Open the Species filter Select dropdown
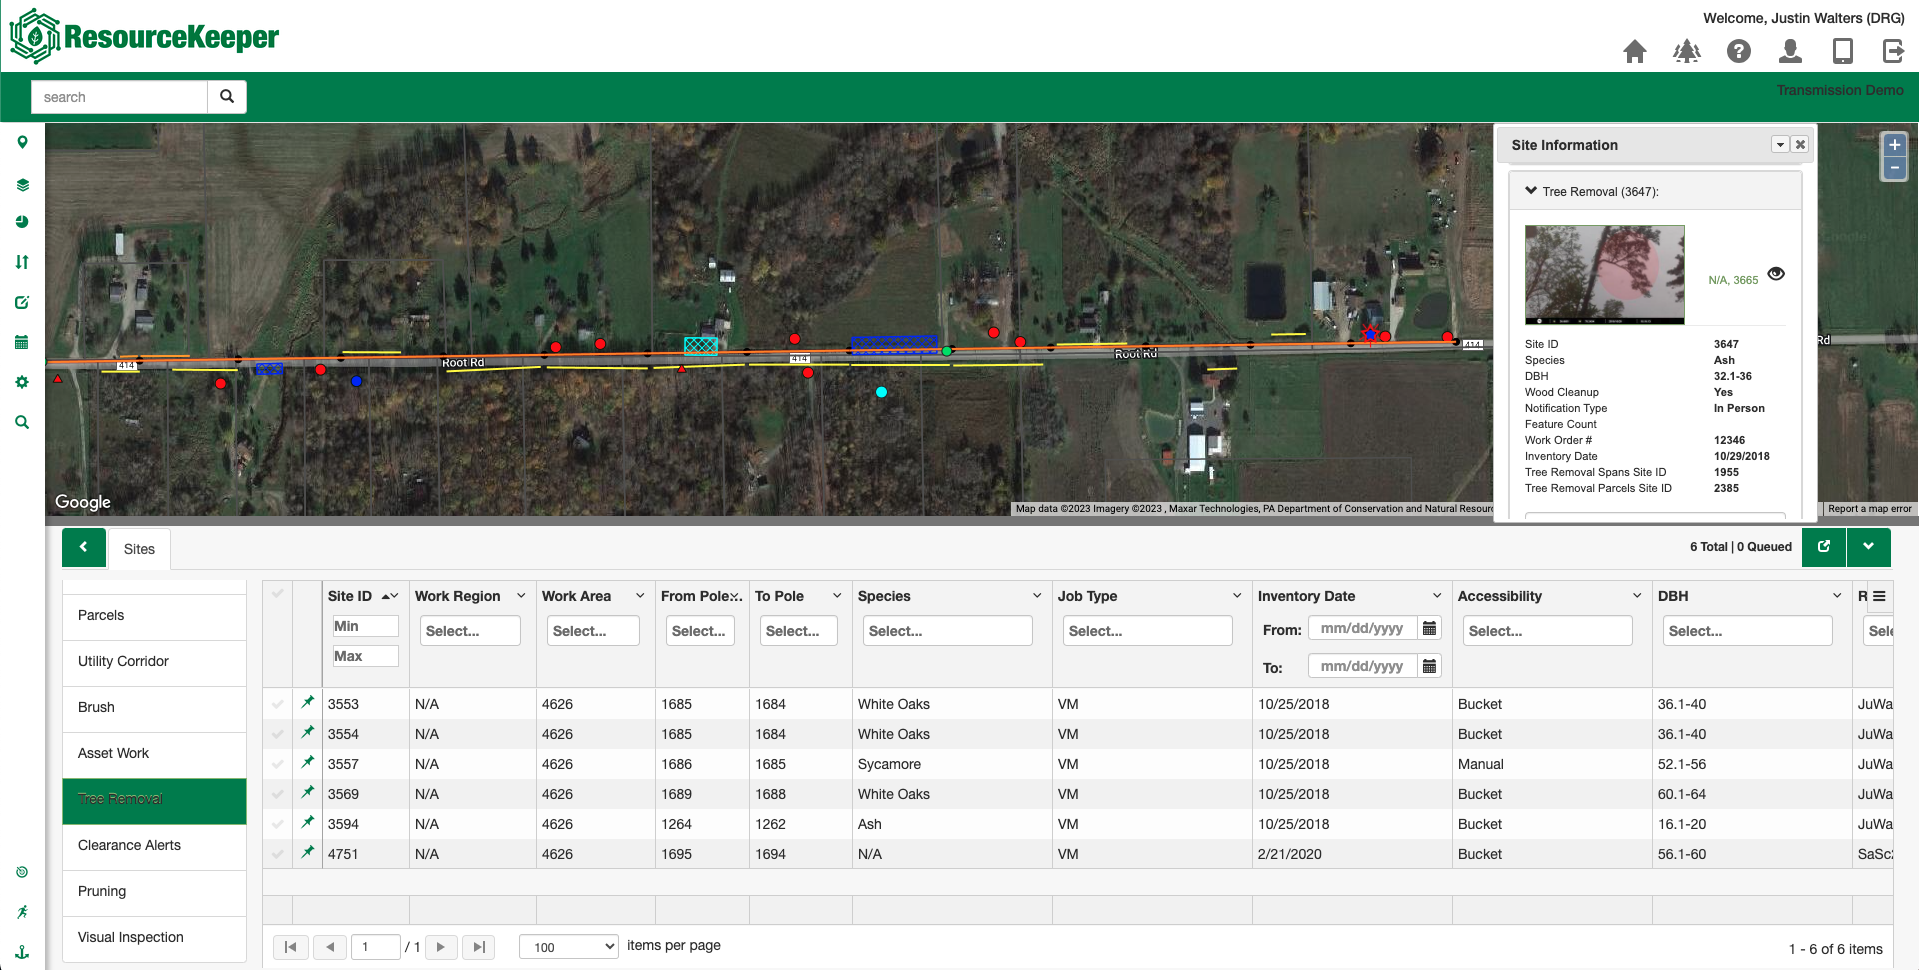Image resolution: width=1919 pixels, height=970 pixels. (947, 630)
